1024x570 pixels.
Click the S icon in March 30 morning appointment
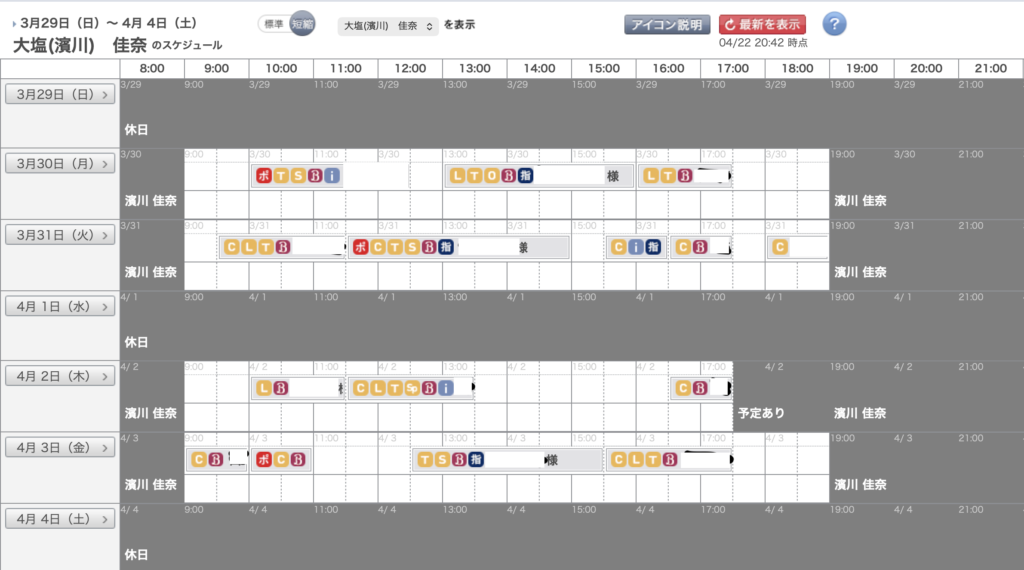point(298,176)
